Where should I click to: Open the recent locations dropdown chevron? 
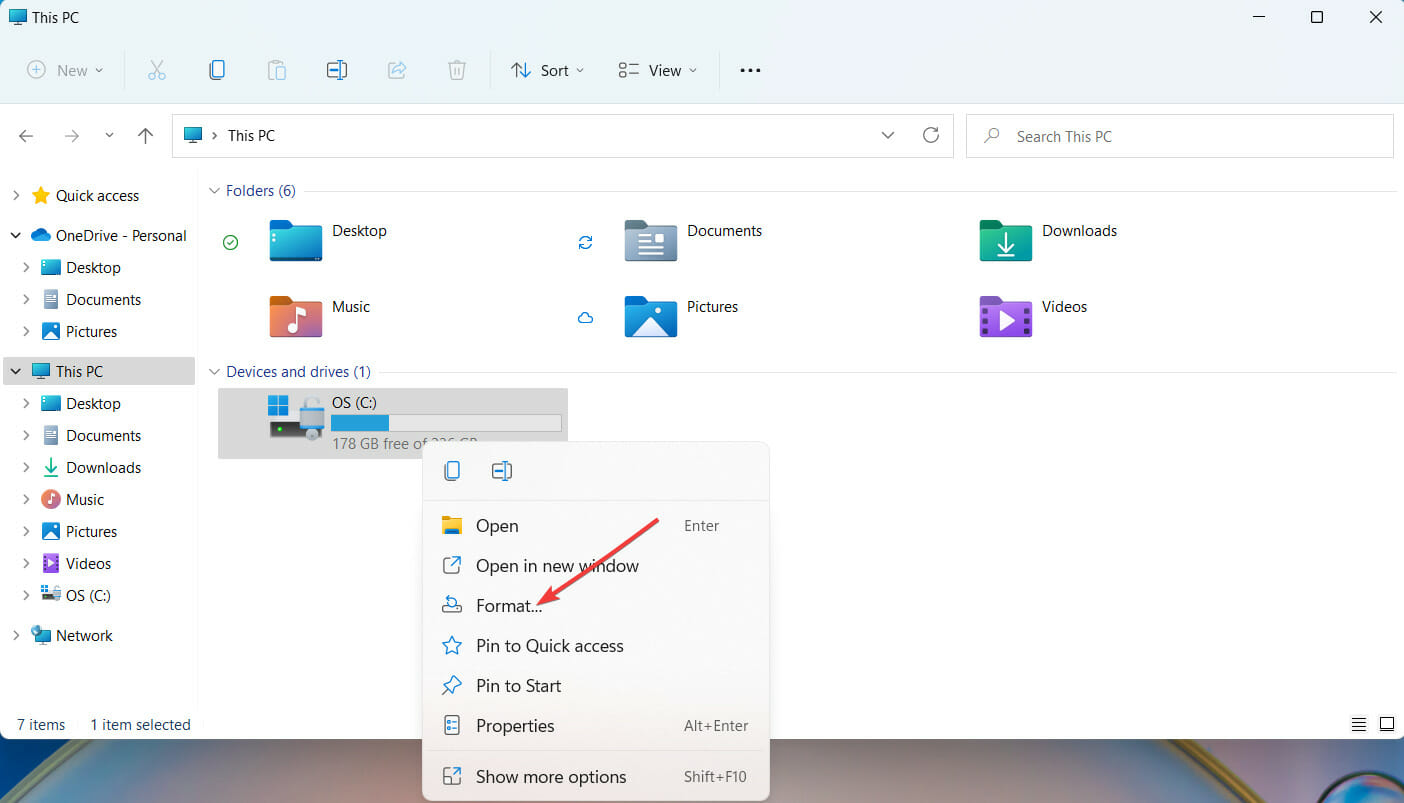click(x=109, y=135)
